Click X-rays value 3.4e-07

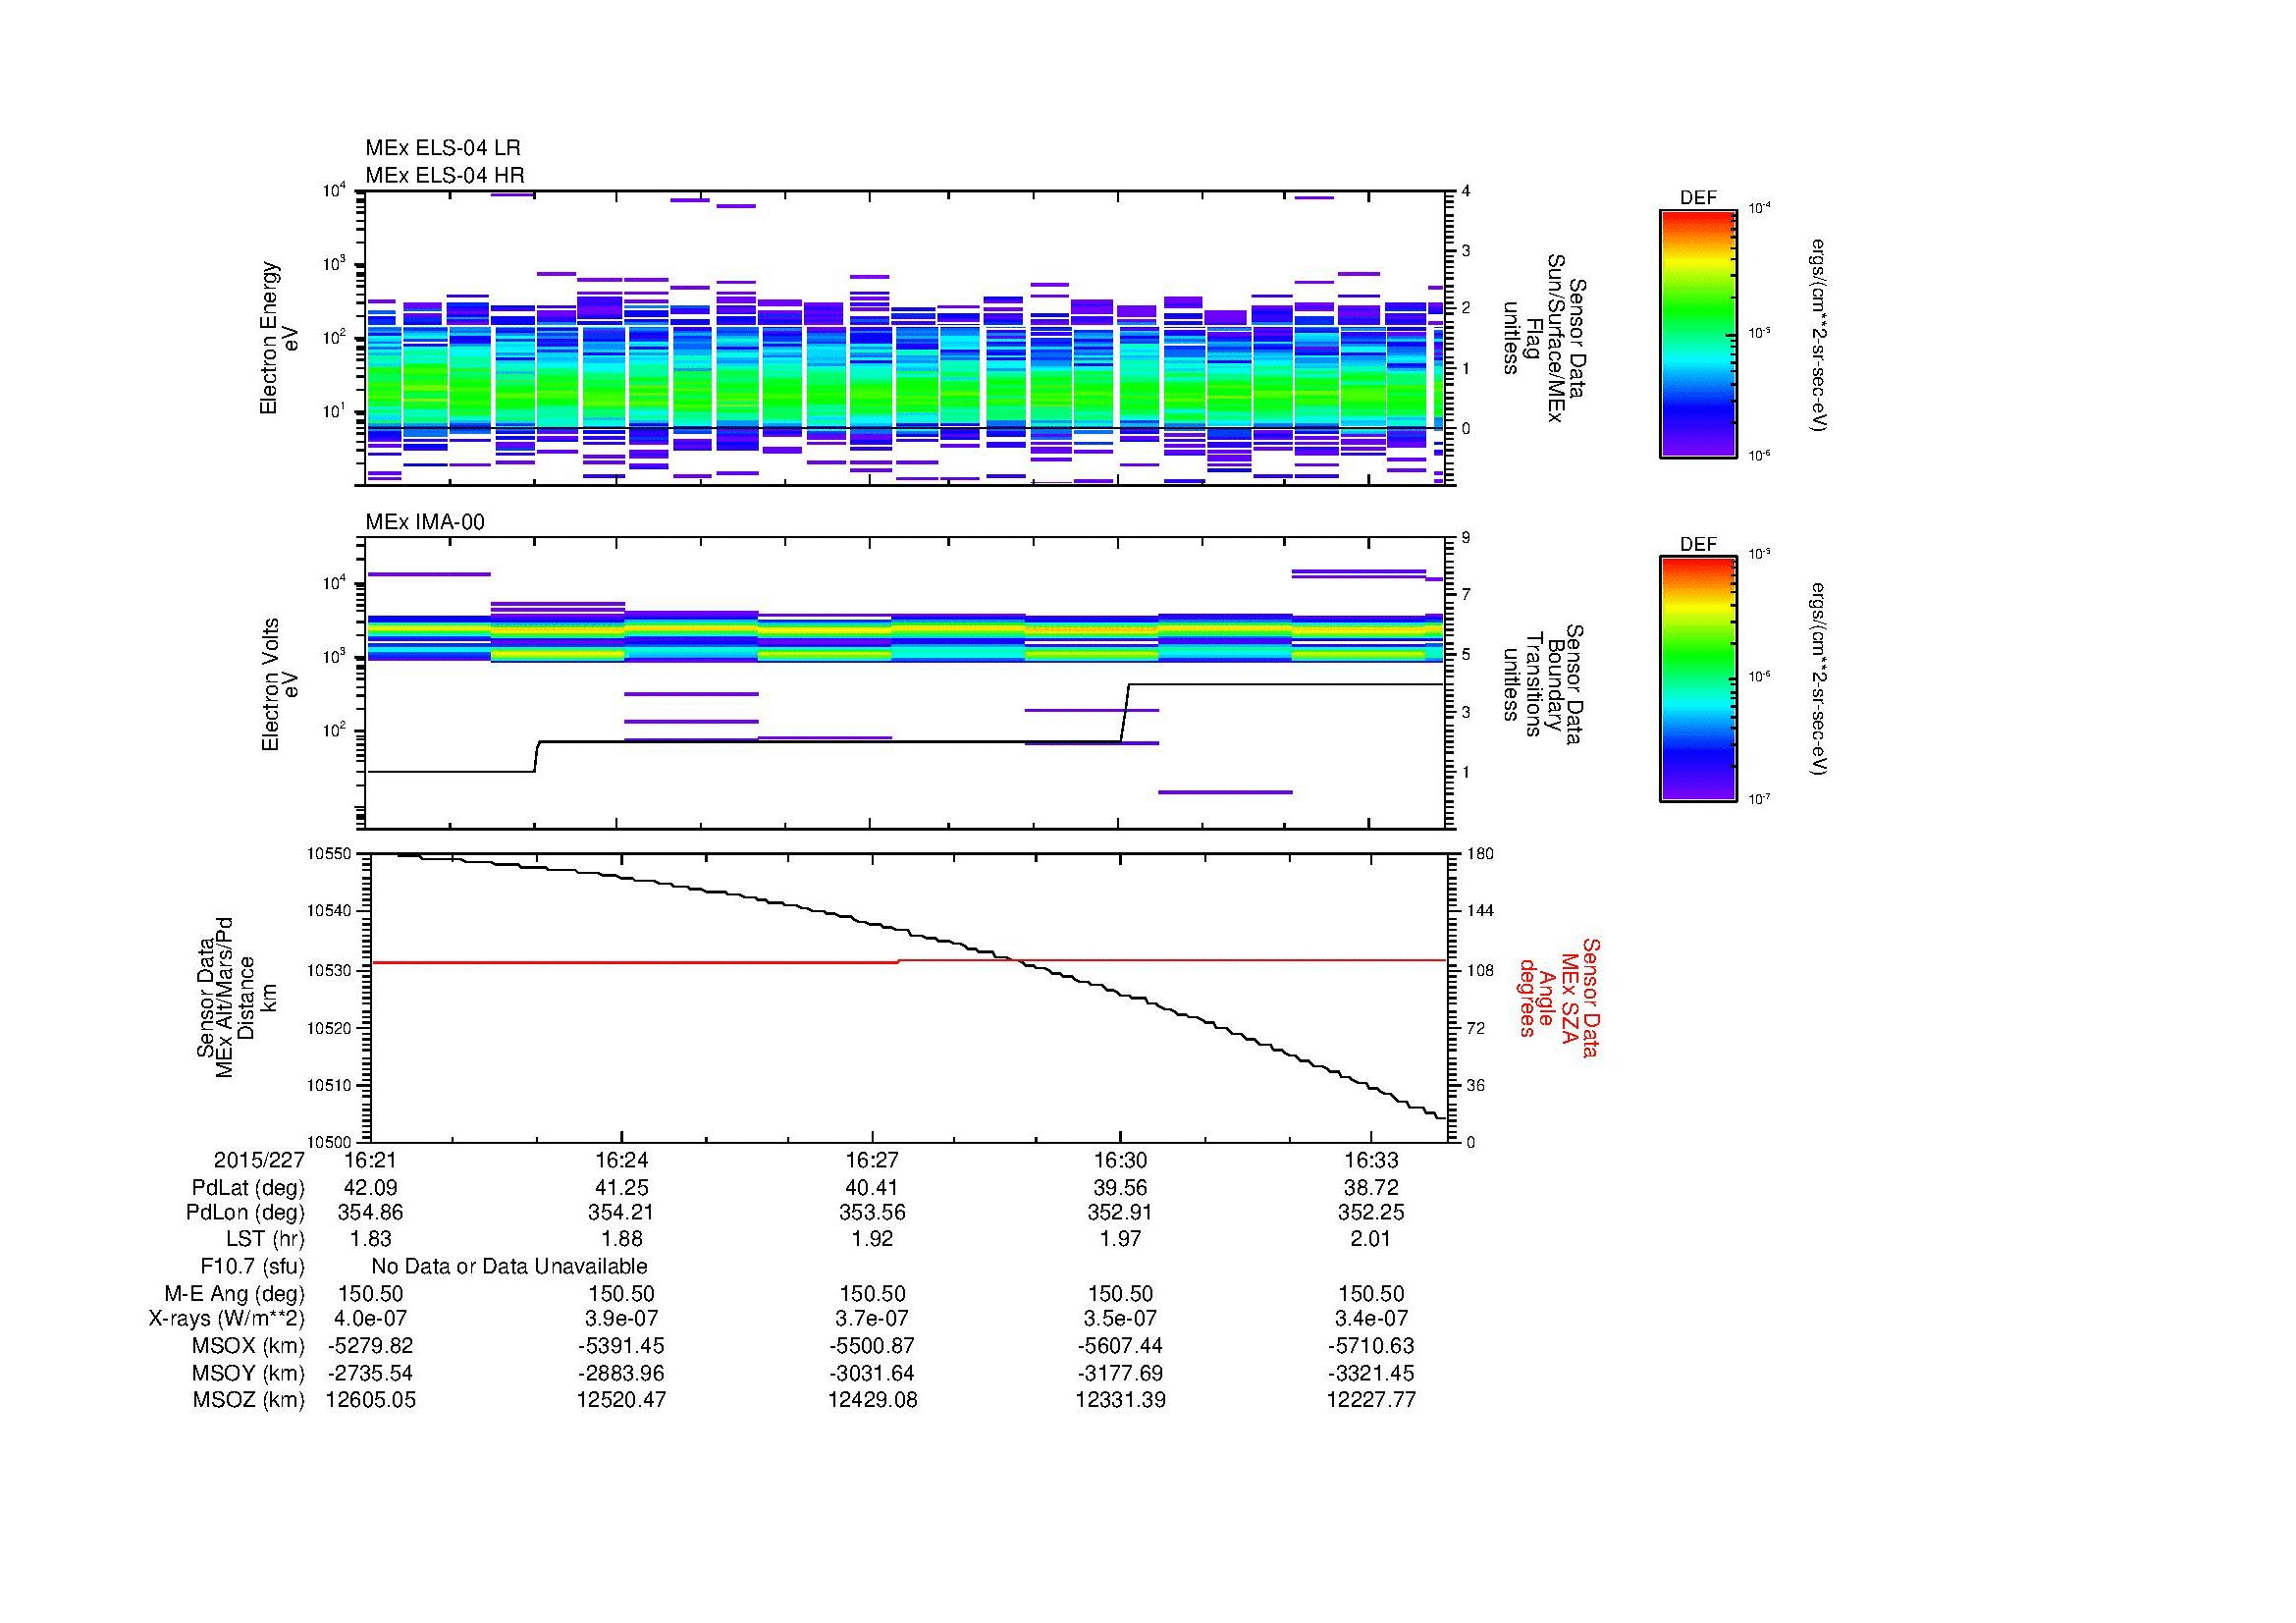1372,1319
